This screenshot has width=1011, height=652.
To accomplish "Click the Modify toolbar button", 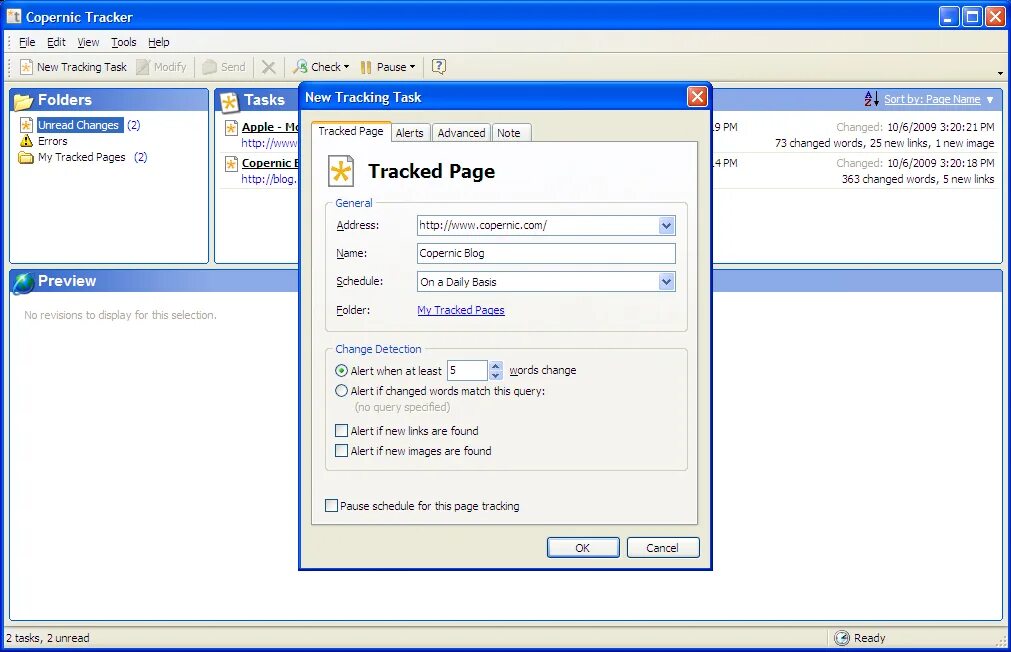I will [161, 67].
